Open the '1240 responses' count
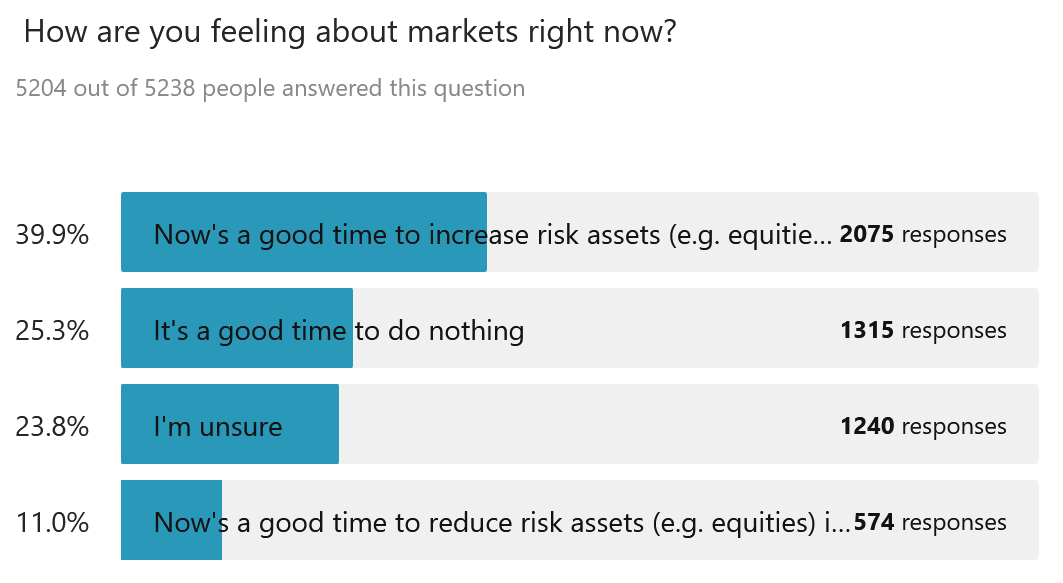 point(923,427)
